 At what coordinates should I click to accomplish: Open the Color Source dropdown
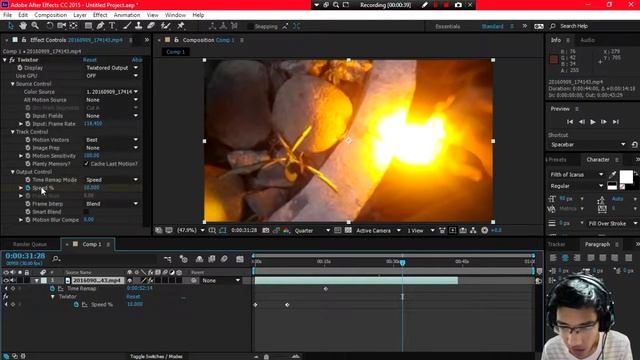point(112,92)
